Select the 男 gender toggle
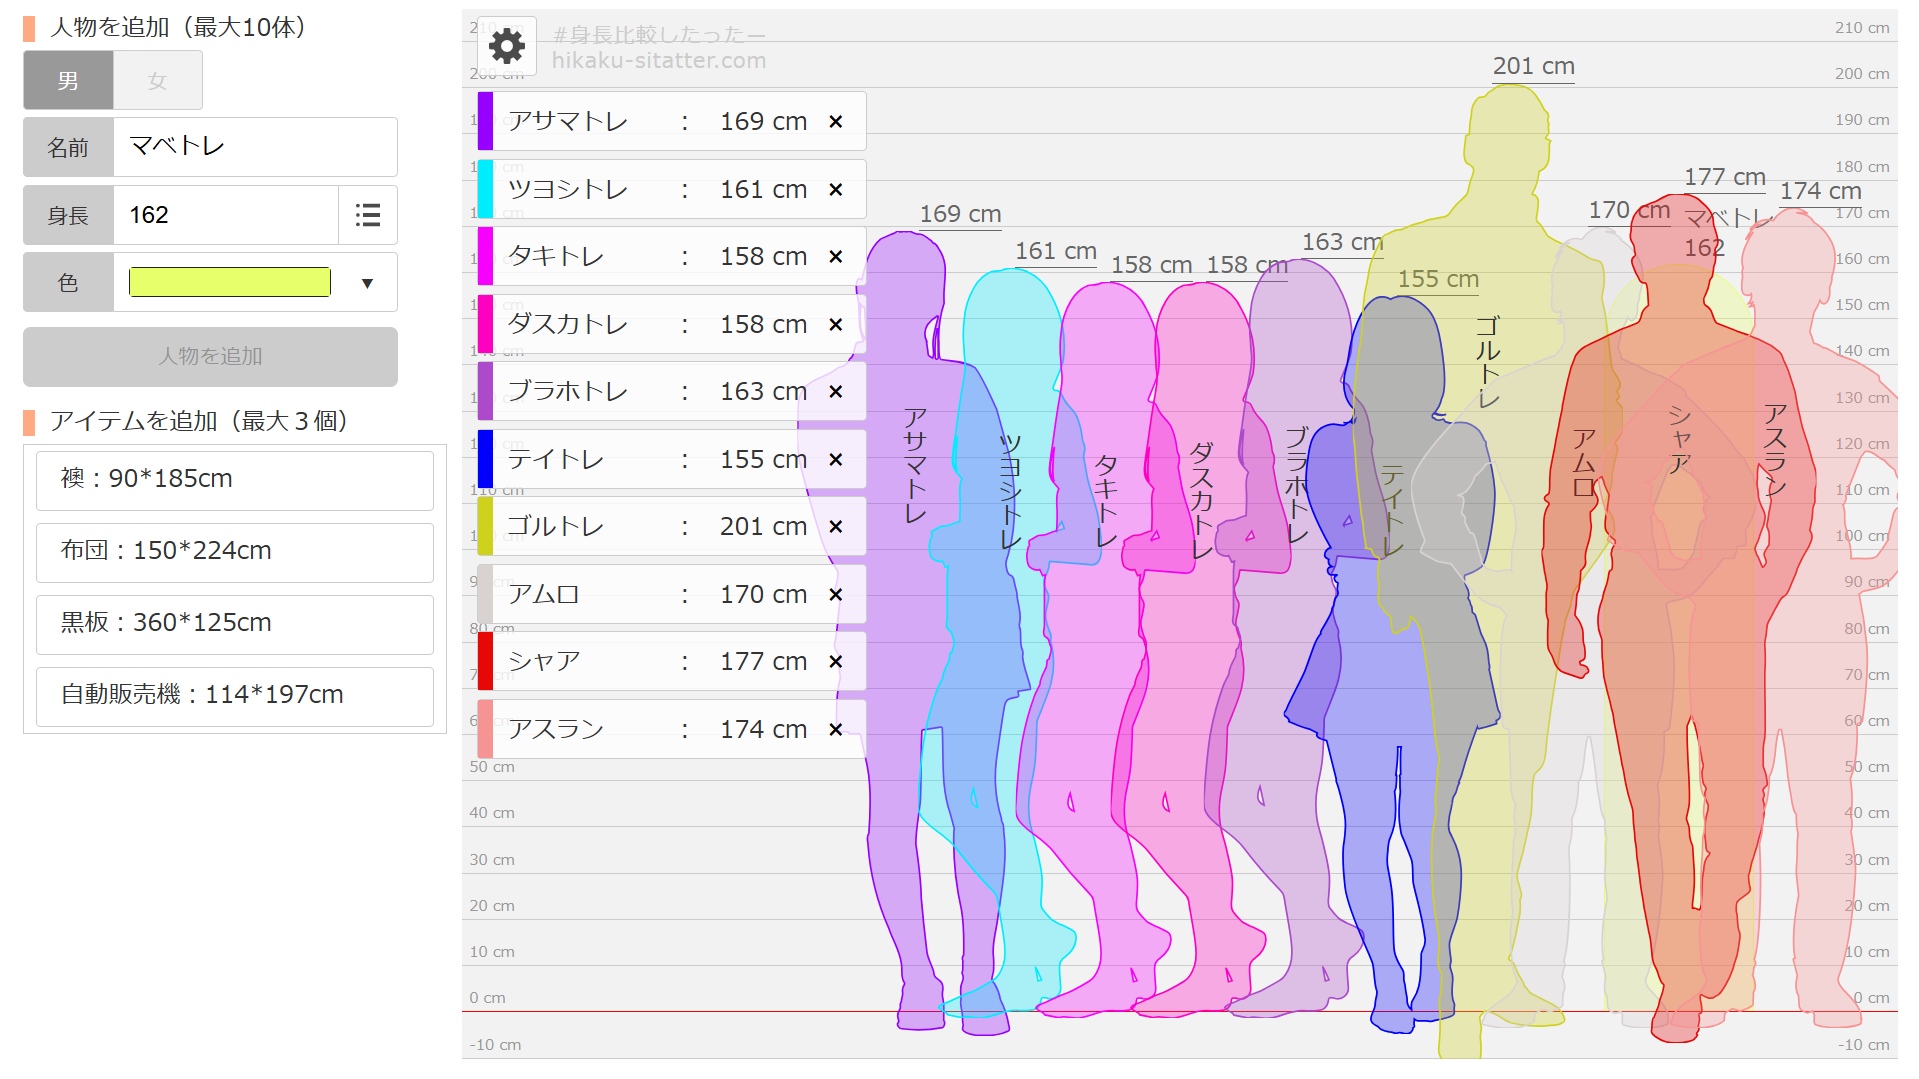The width and height of the screenshot is (1919, 1079). coord(68,81)
